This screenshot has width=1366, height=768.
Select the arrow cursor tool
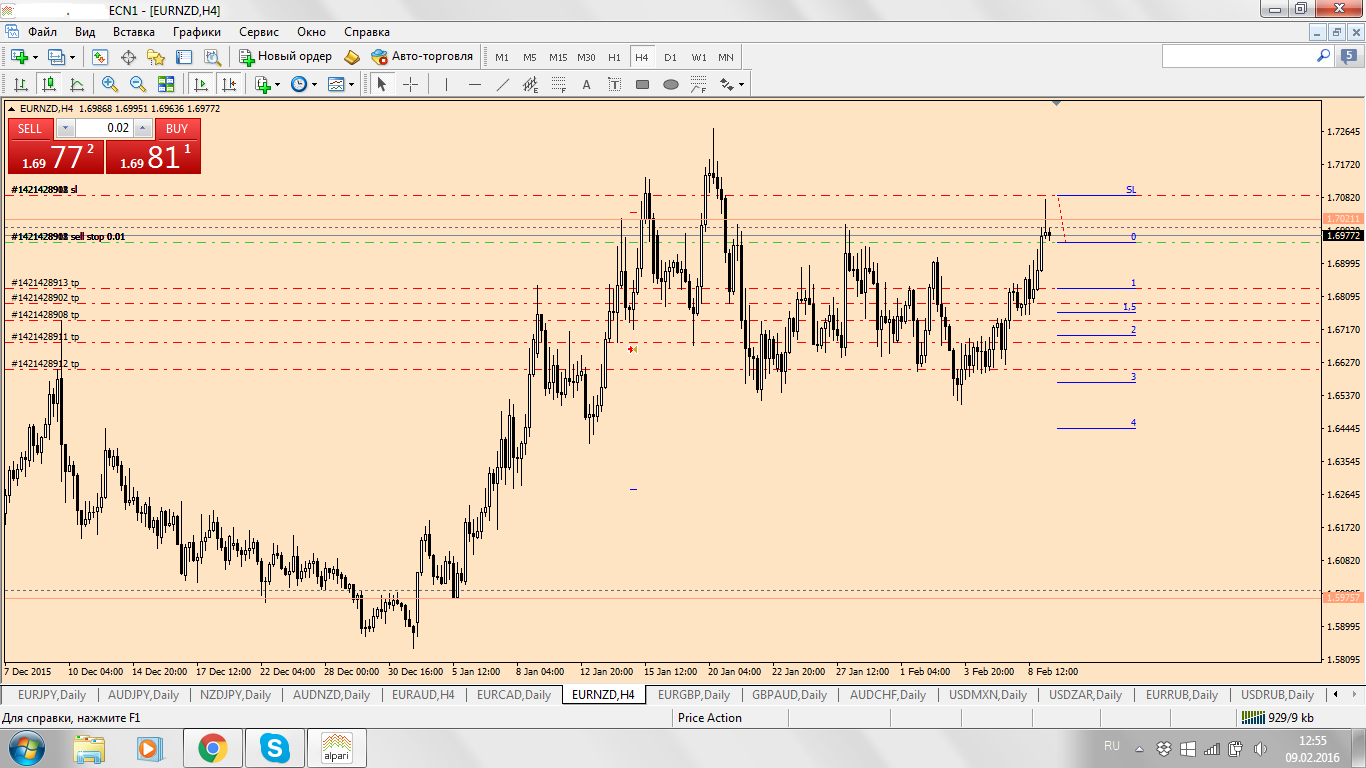click(381, 85)
